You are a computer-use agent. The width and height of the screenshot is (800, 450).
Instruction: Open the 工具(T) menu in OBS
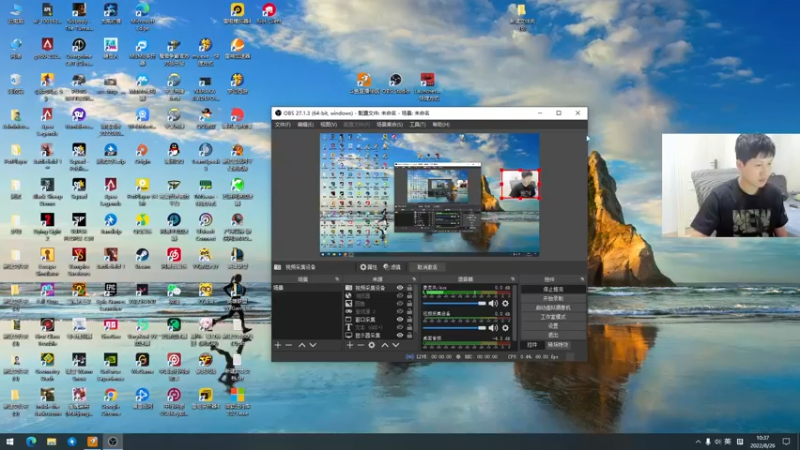[417, 124]
